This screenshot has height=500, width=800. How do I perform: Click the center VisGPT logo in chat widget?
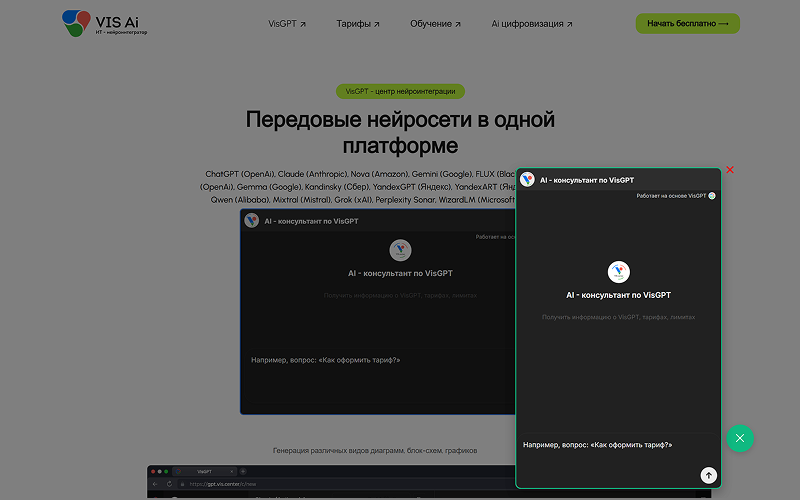pyautogui.click(x=619, y=272)
